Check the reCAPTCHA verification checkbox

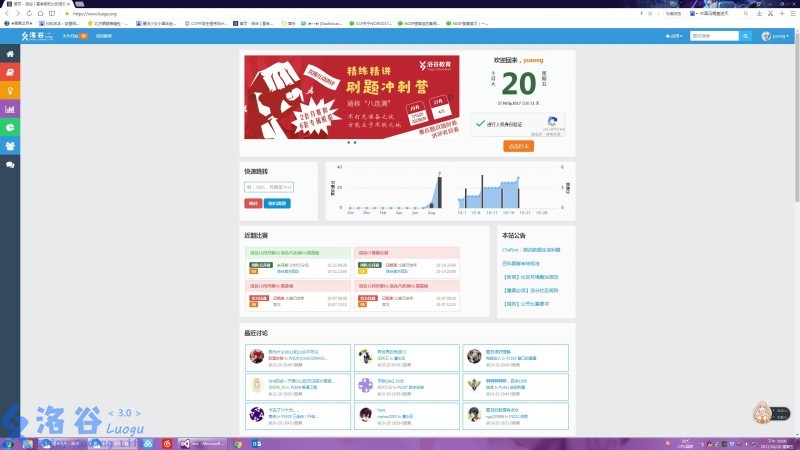(481, 124)
